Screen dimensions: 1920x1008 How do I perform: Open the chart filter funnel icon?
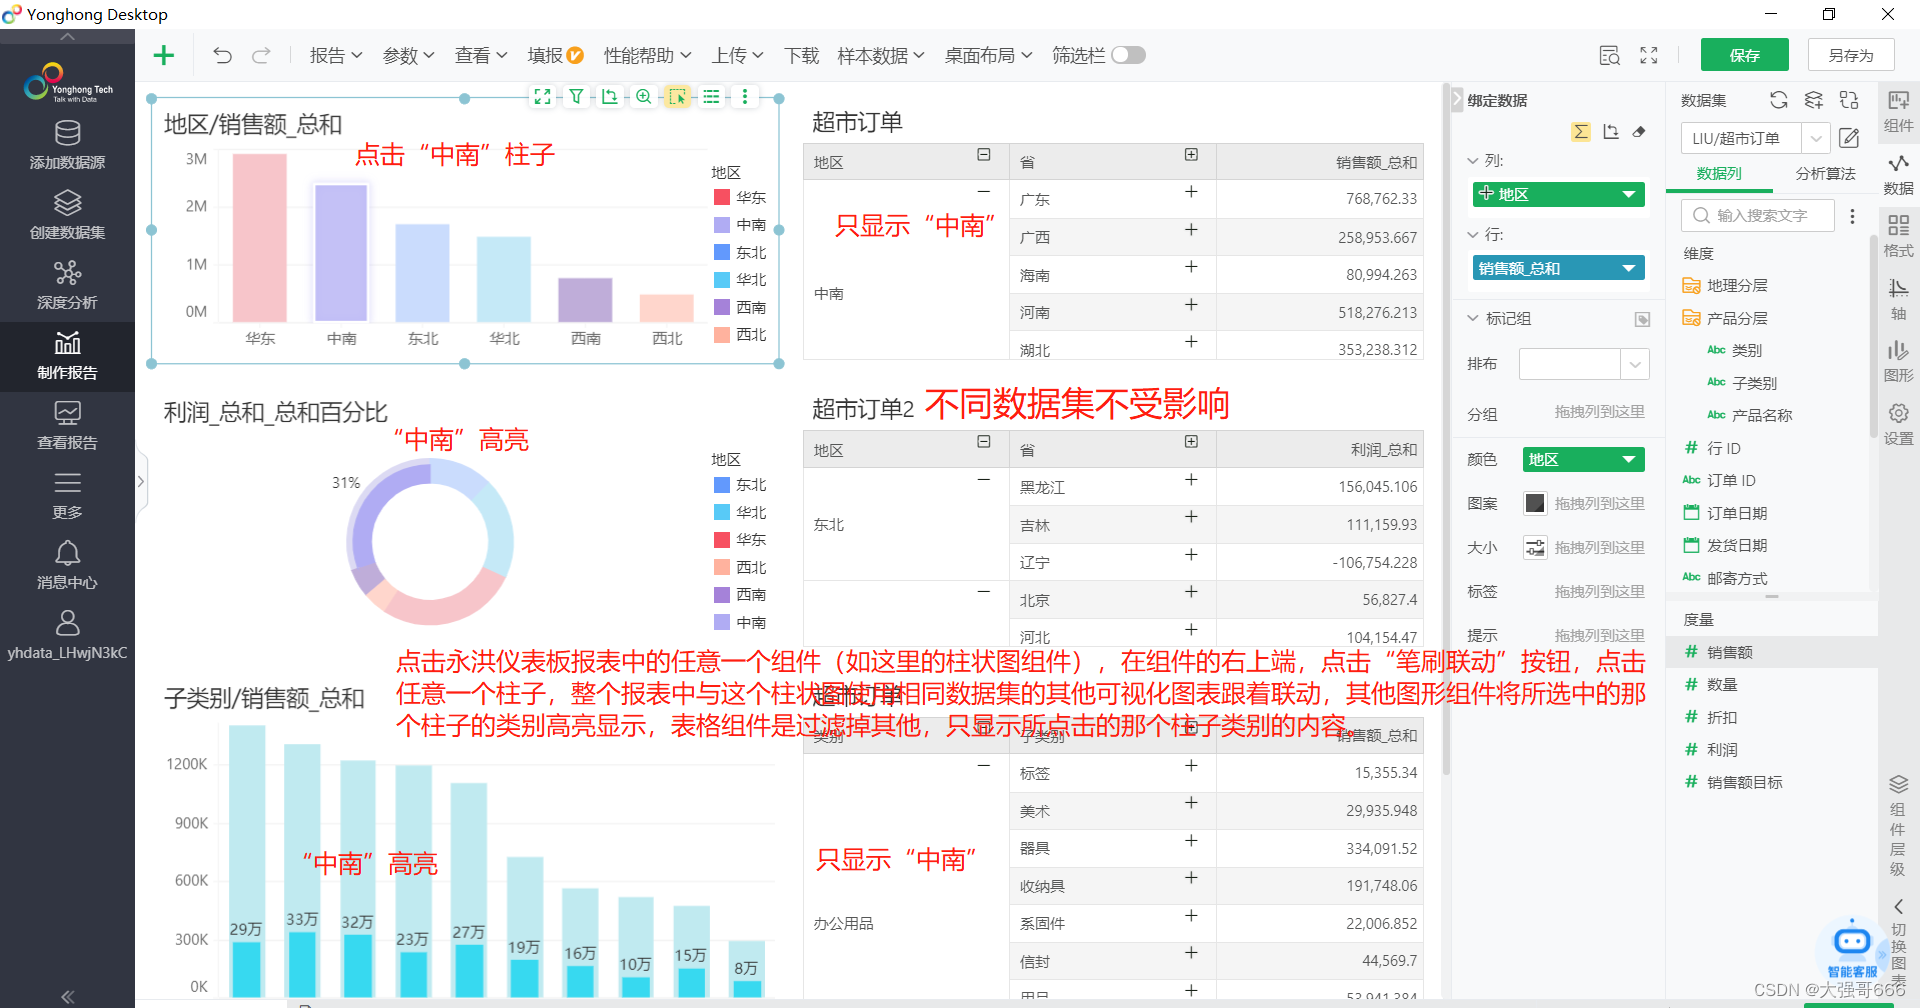(x=576, y=97)
